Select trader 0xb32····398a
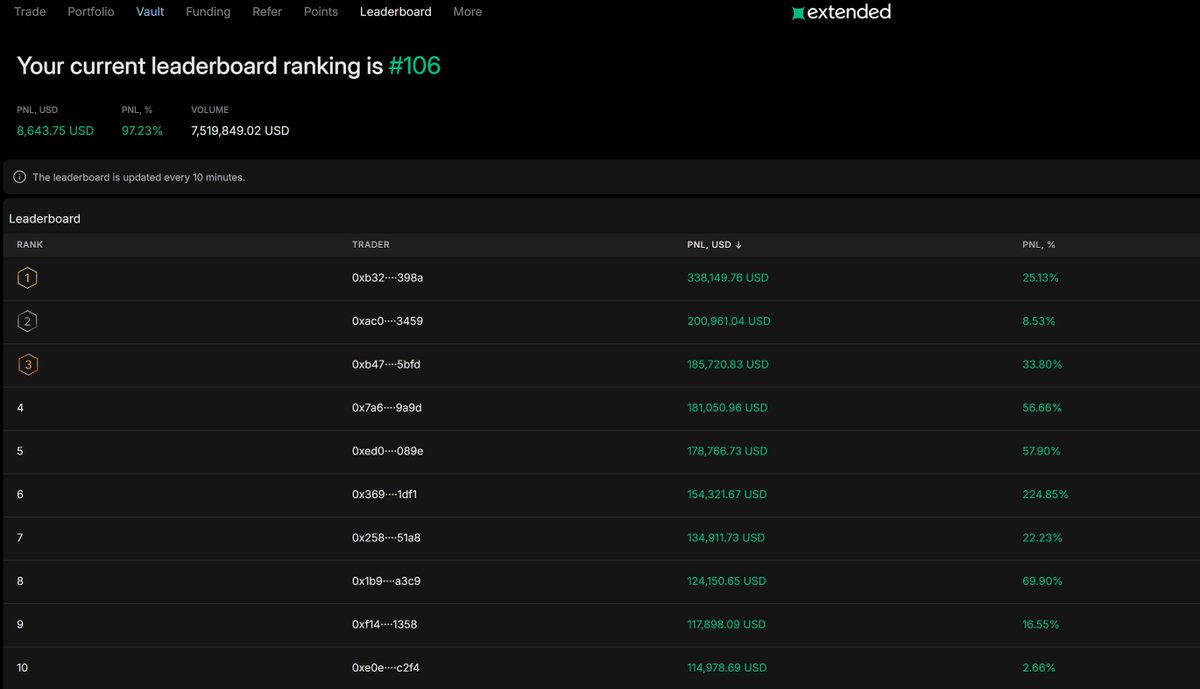 (388, 277)
